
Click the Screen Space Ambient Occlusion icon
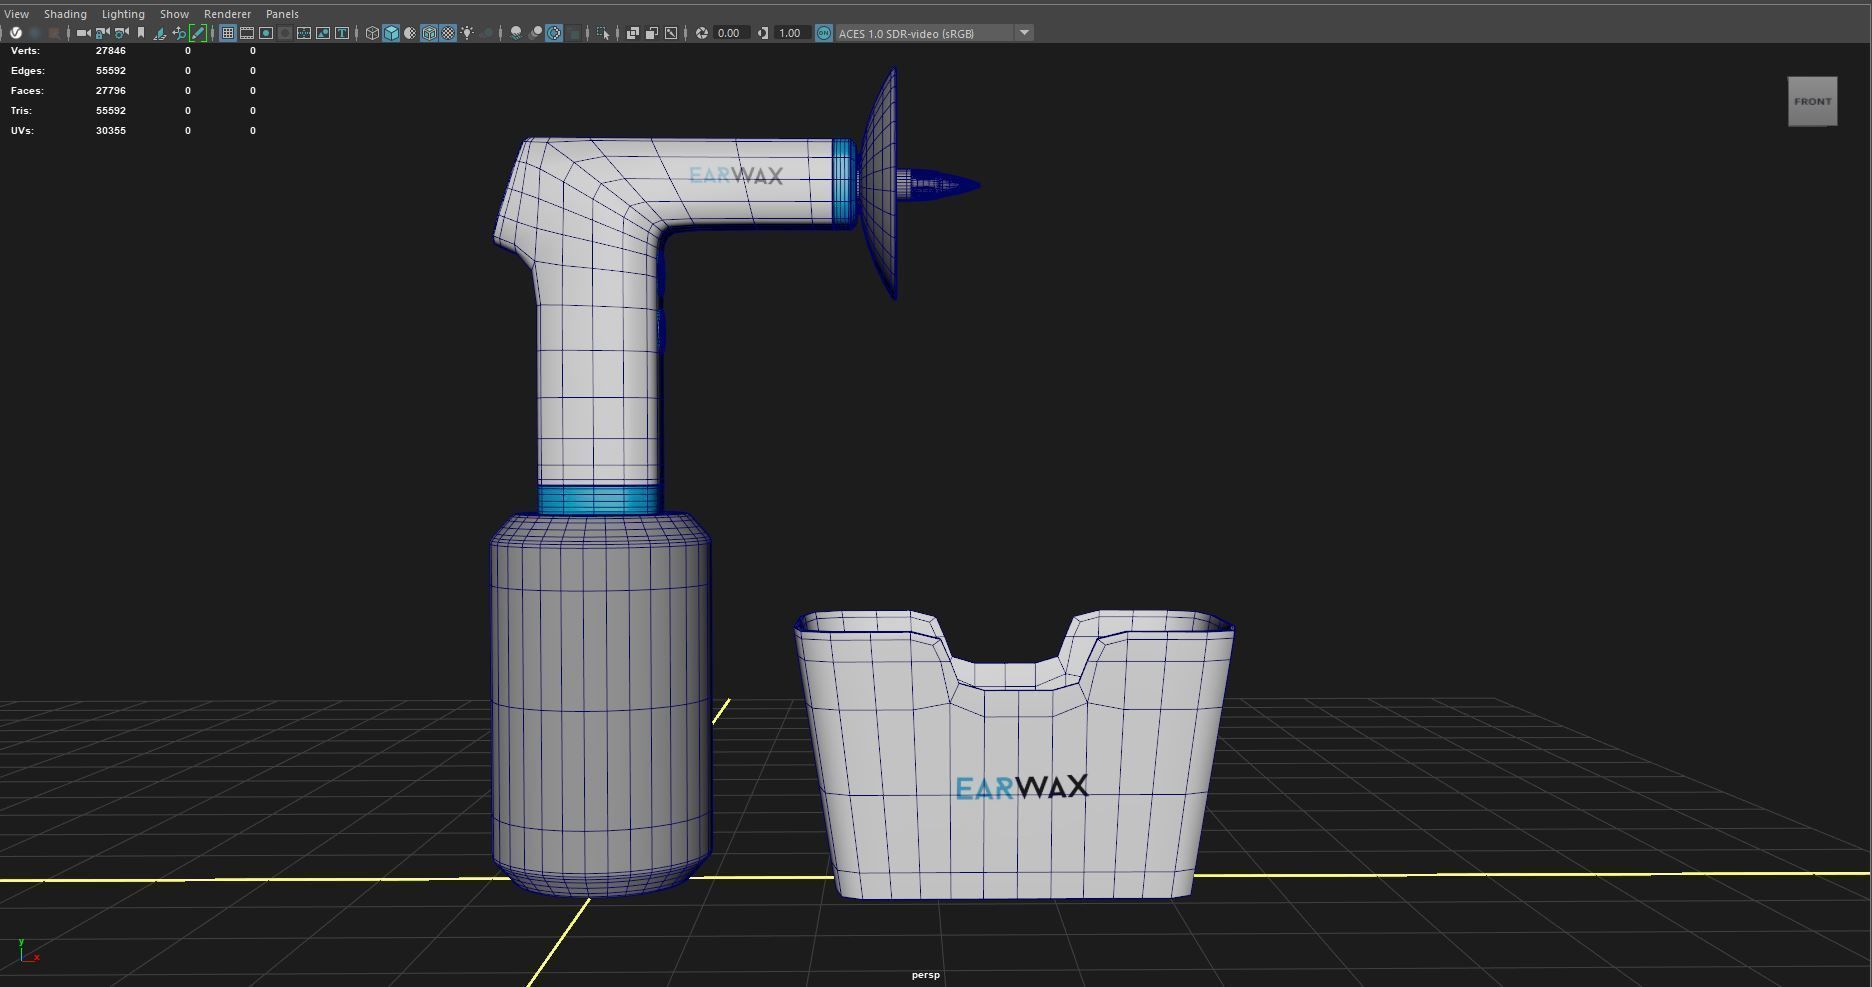coord(516,33)
